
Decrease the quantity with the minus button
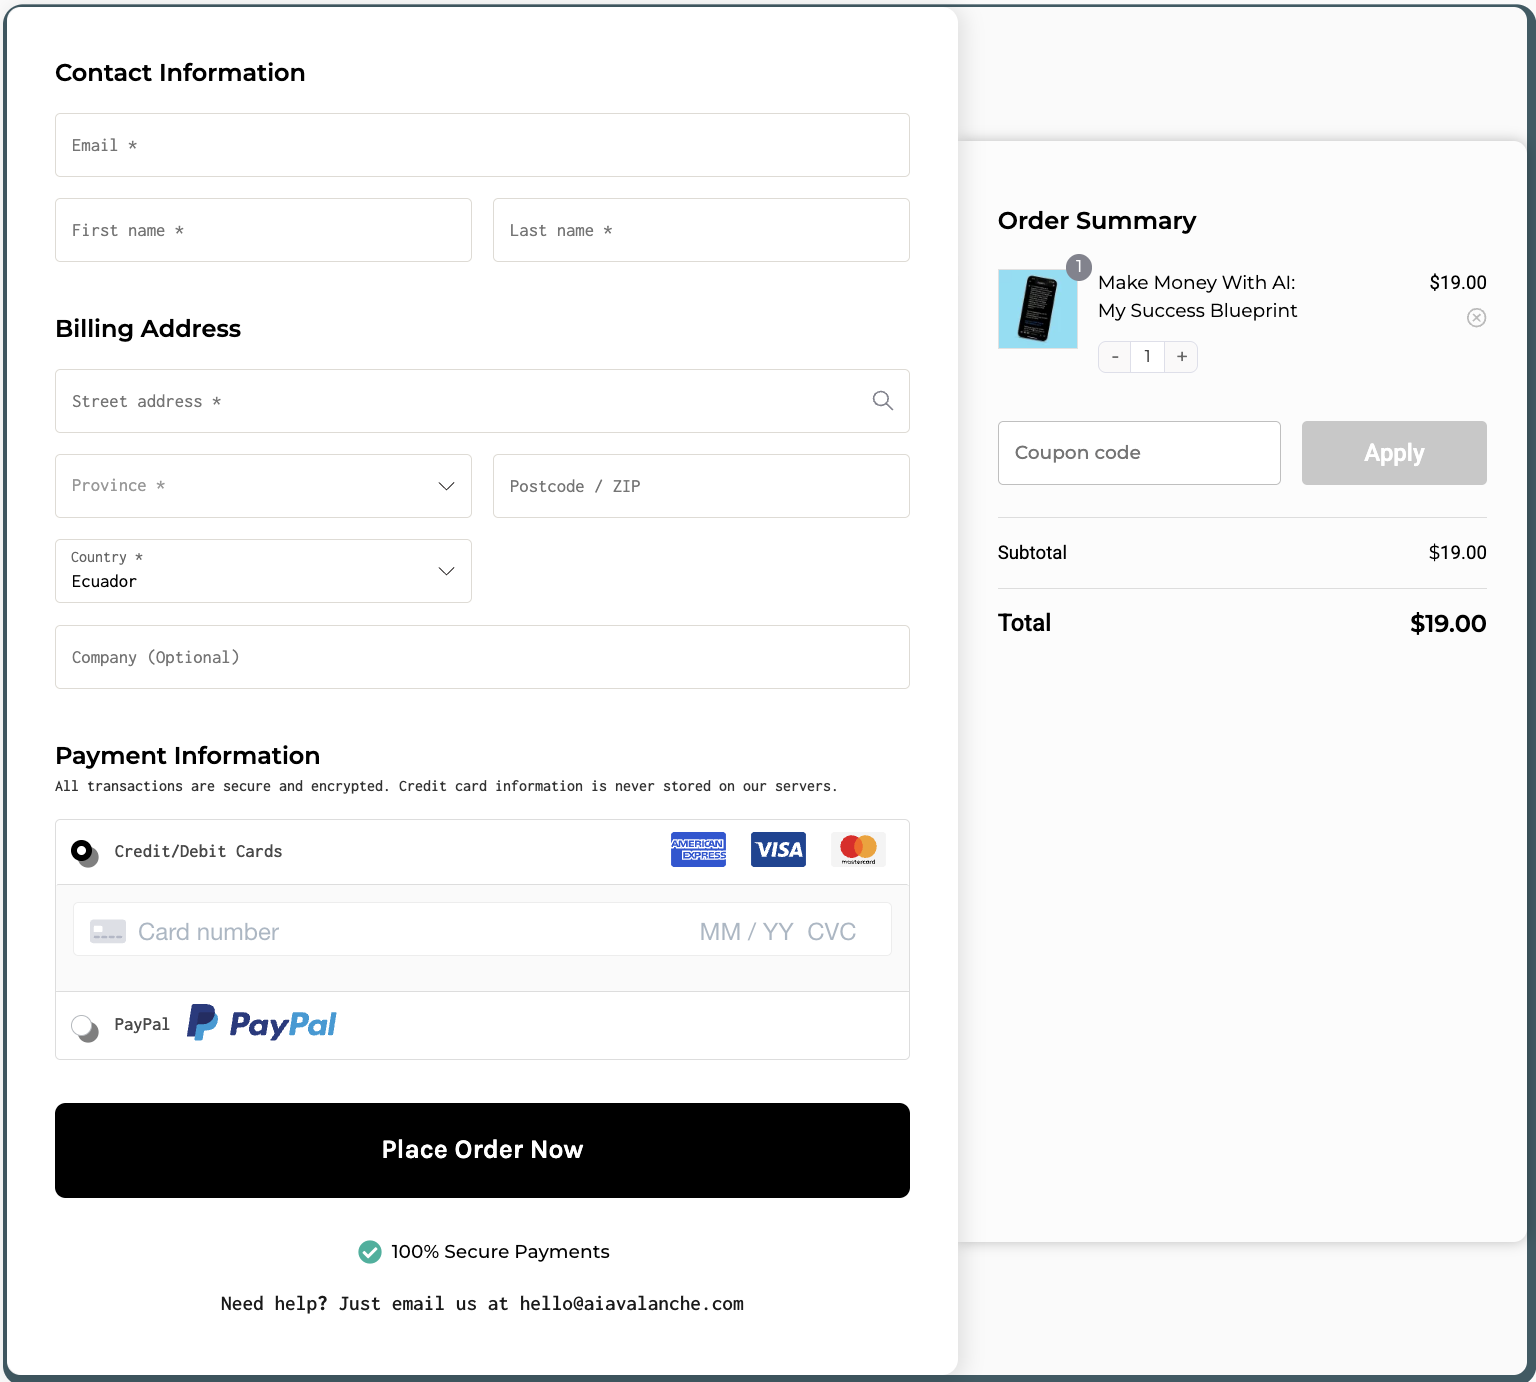click(x=1115, y=357)
